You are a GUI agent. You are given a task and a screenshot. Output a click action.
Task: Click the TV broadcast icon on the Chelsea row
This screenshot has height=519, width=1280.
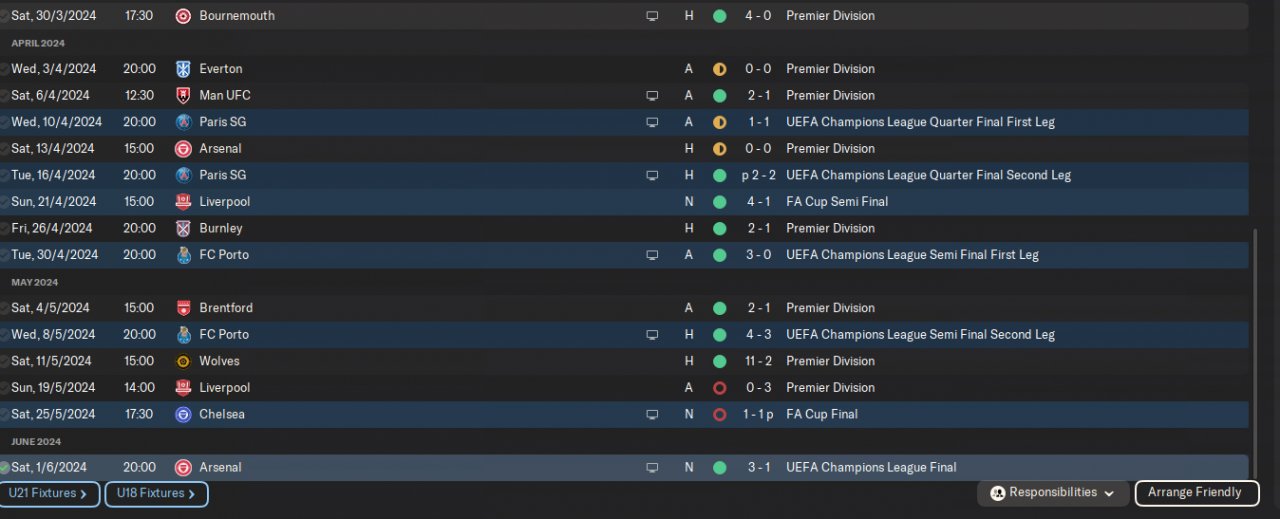click(652, 414)
